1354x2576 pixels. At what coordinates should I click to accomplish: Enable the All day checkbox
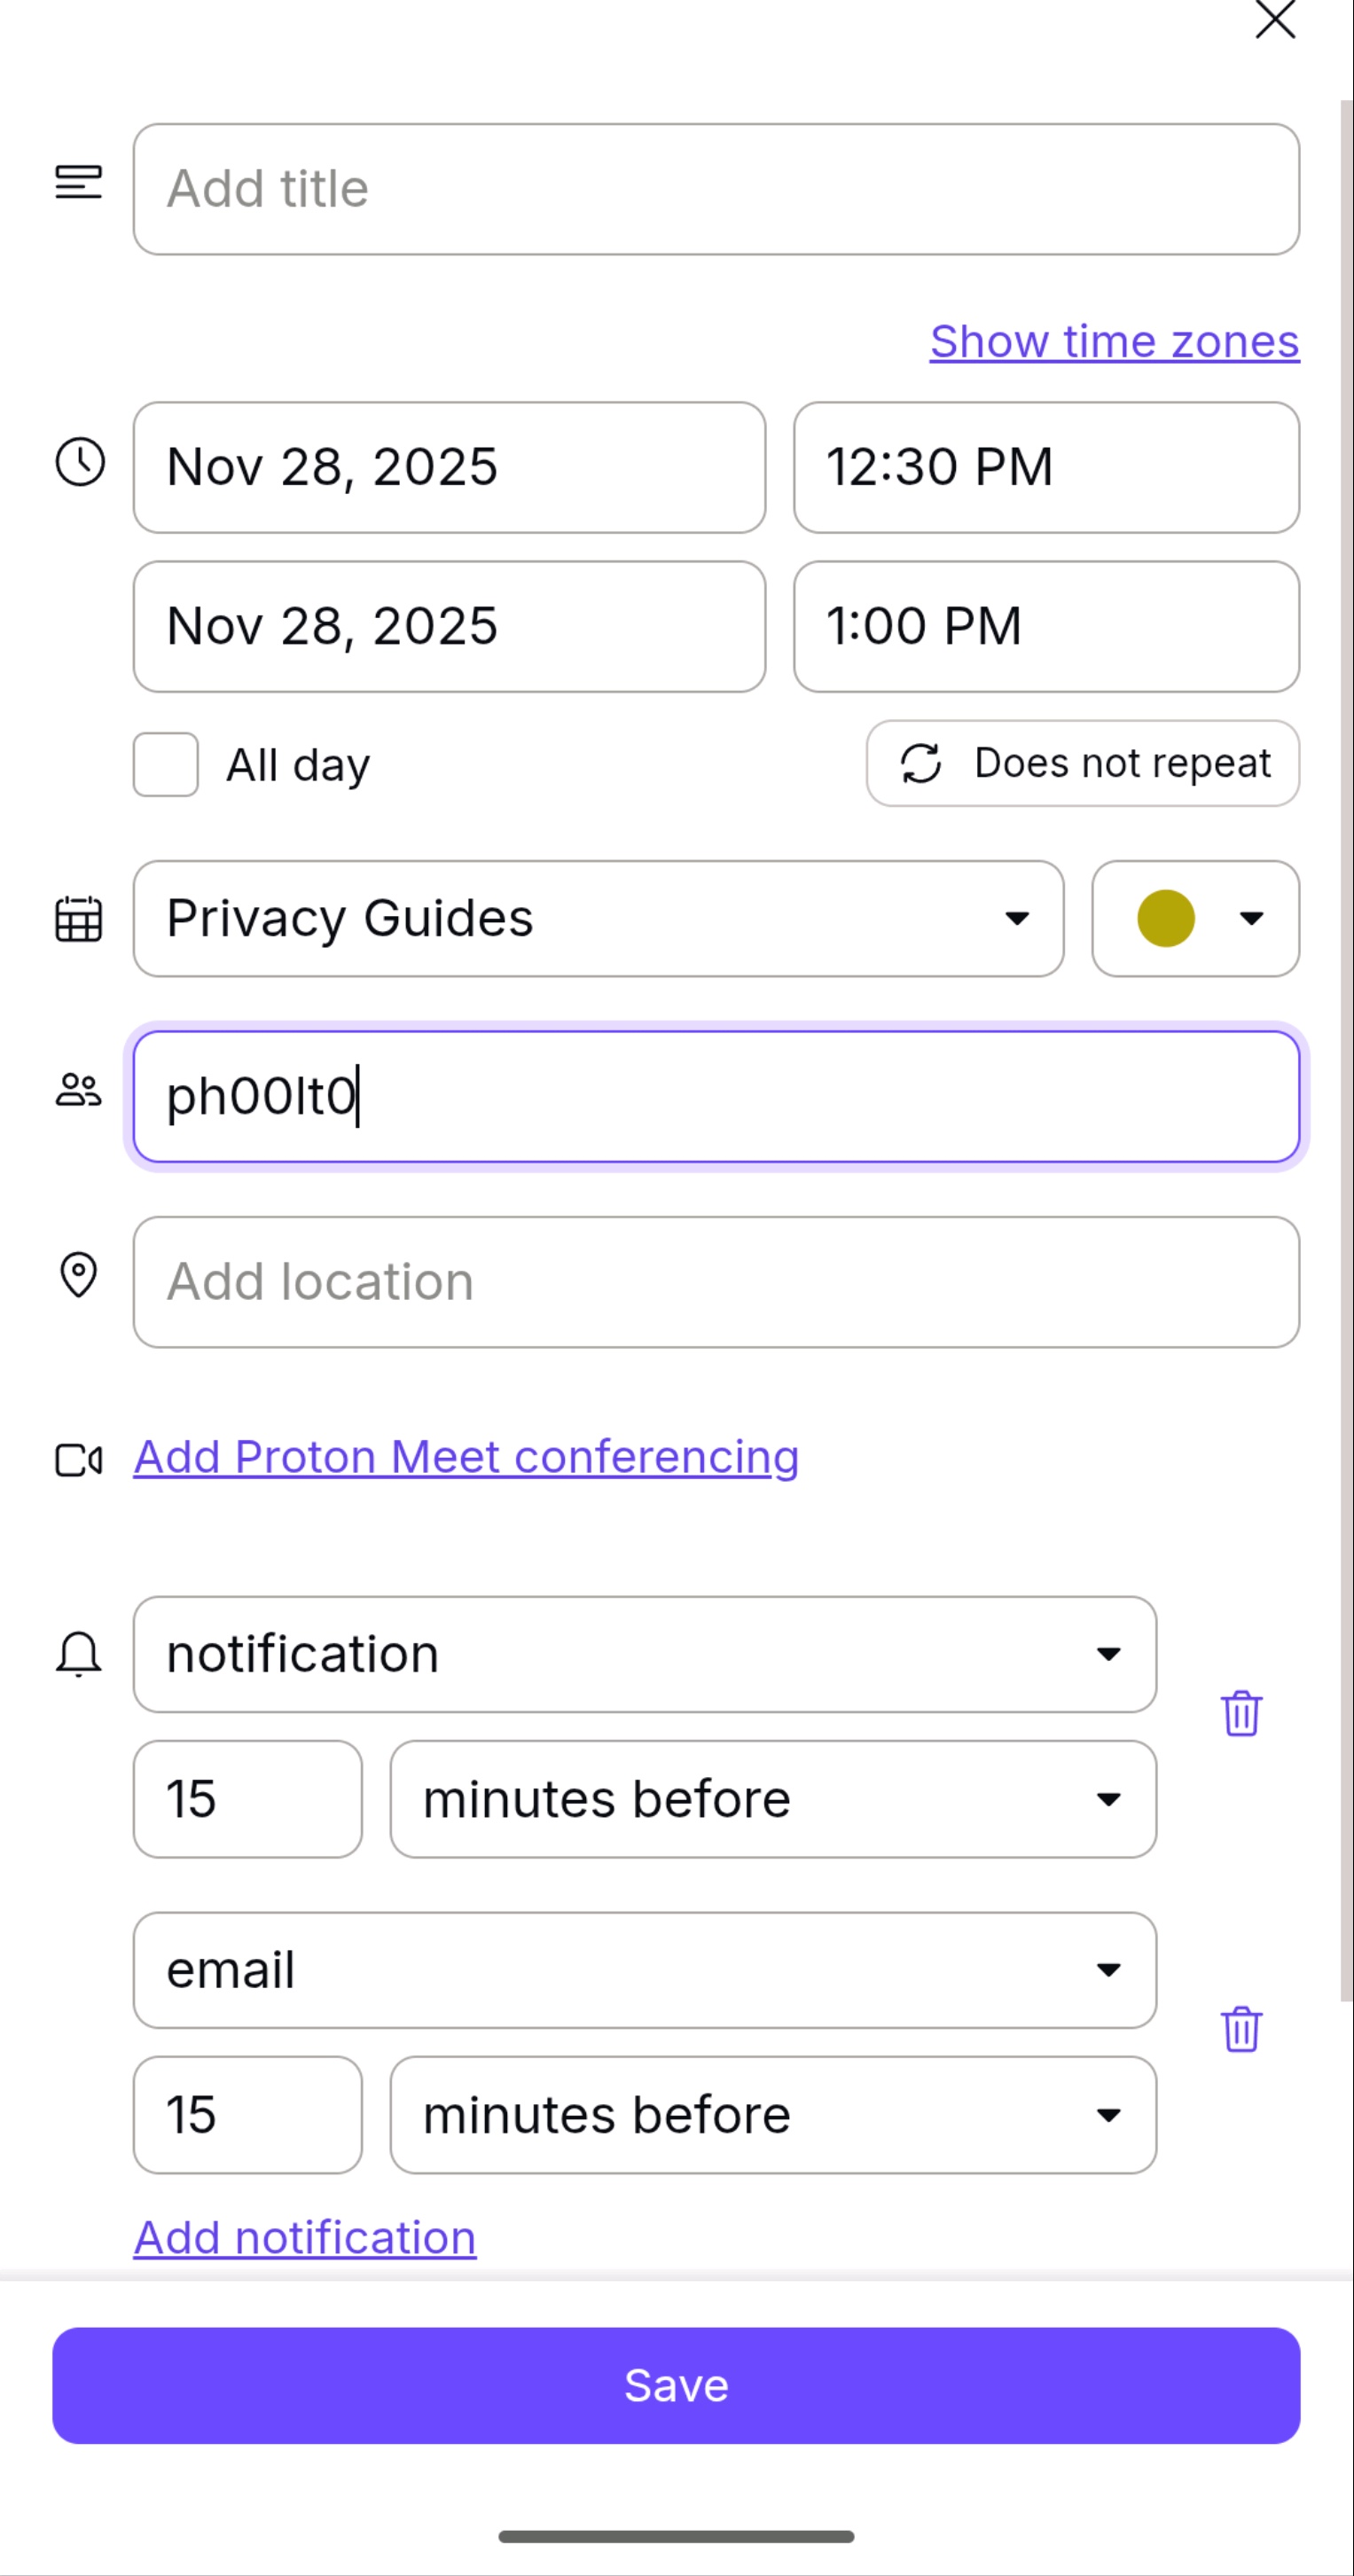166,765
